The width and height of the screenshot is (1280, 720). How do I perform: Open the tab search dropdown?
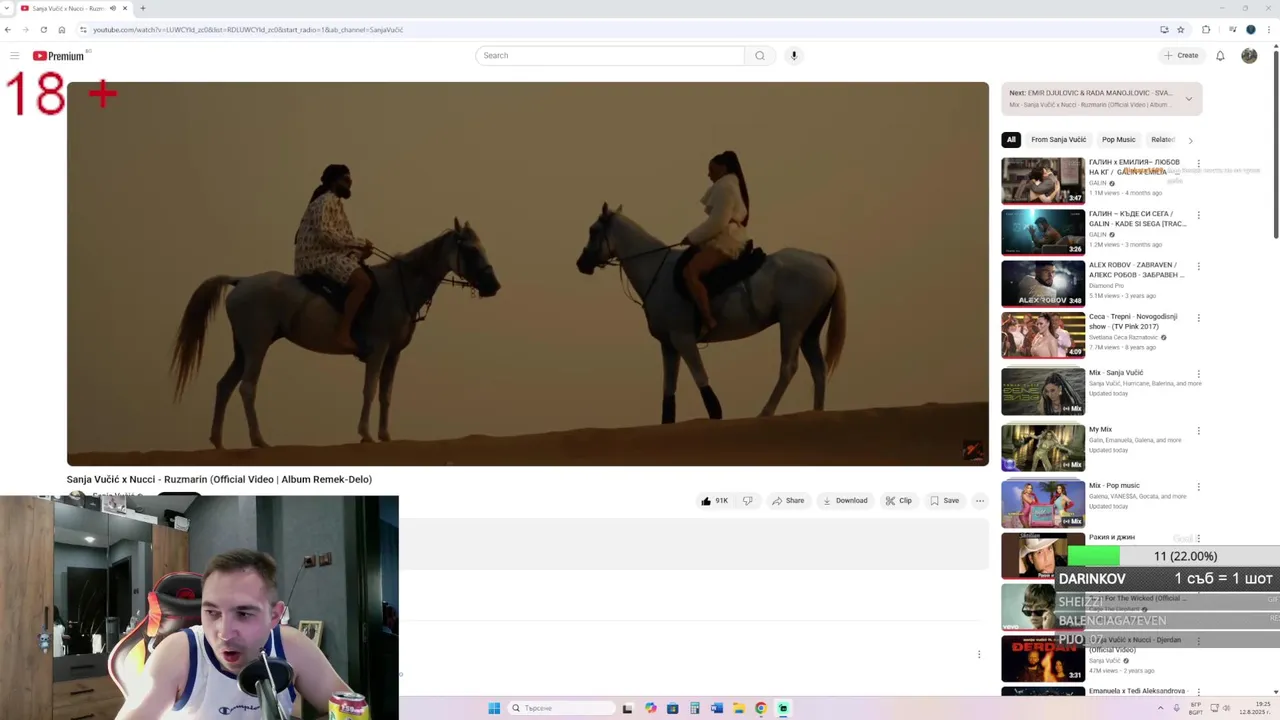click(x=7, y=8)
